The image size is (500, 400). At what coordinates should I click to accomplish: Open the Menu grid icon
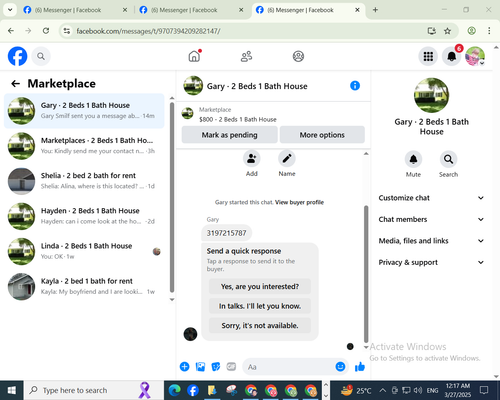coord(428,56)
